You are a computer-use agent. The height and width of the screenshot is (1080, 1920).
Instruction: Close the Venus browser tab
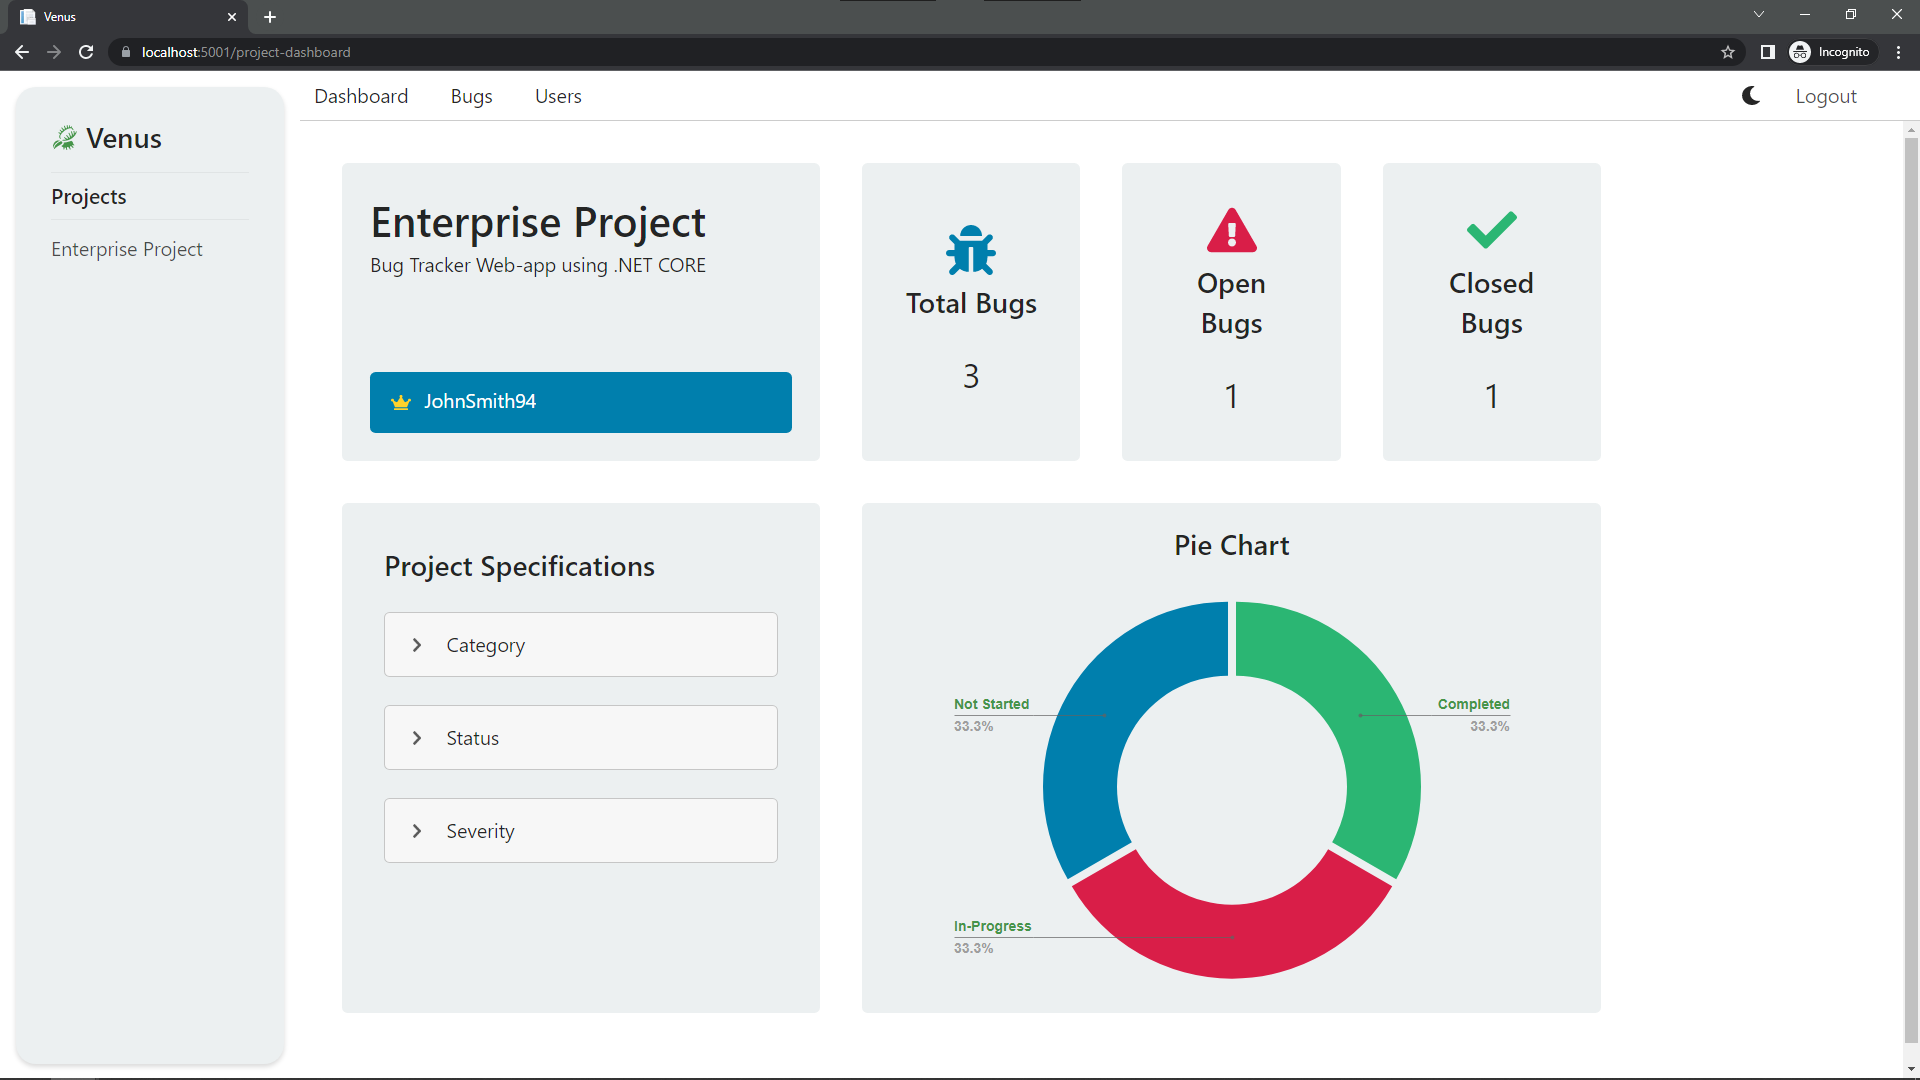[x=232, y=17]
